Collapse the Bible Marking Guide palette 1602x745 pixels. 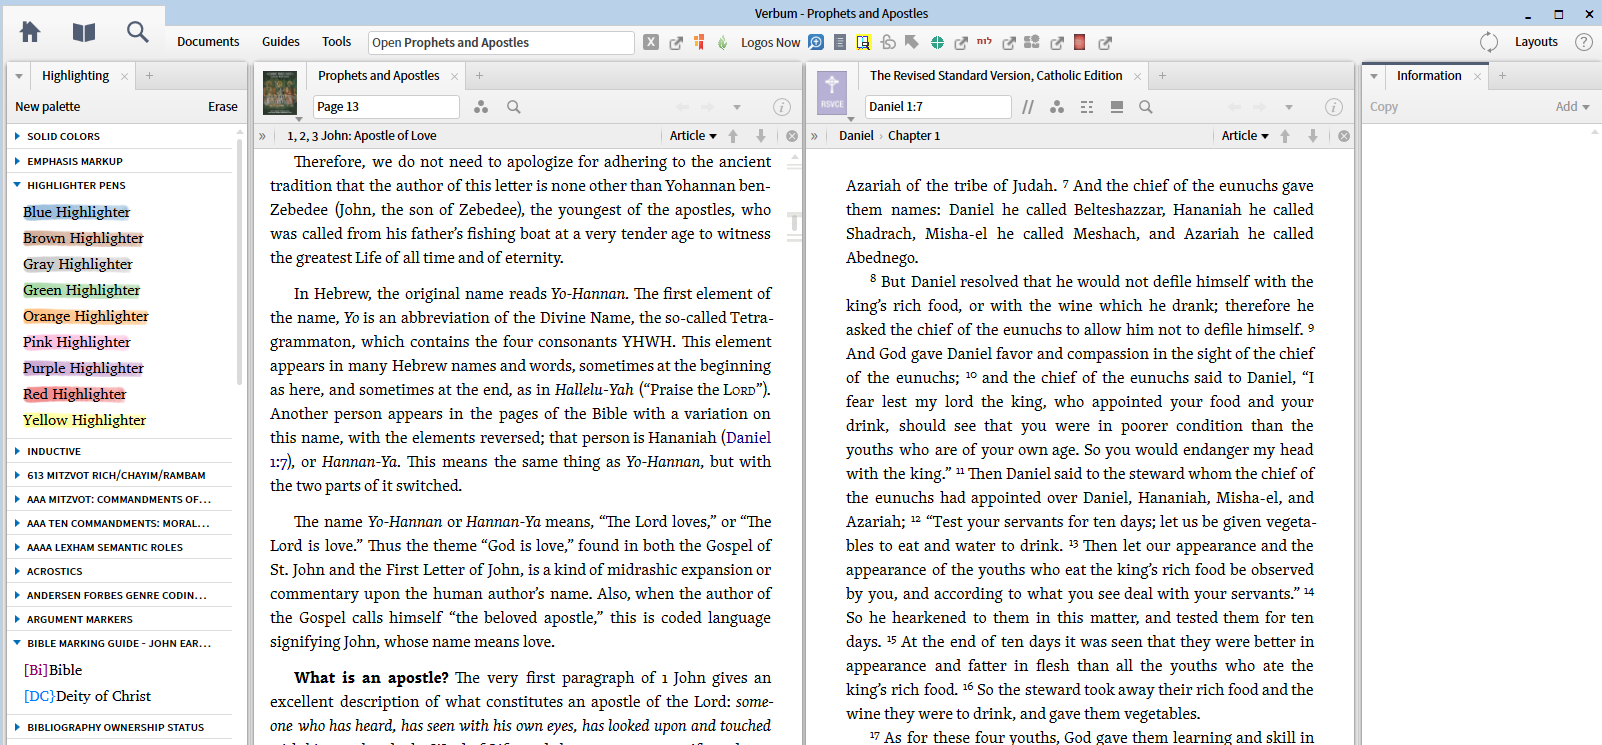(x=17, y=643)
